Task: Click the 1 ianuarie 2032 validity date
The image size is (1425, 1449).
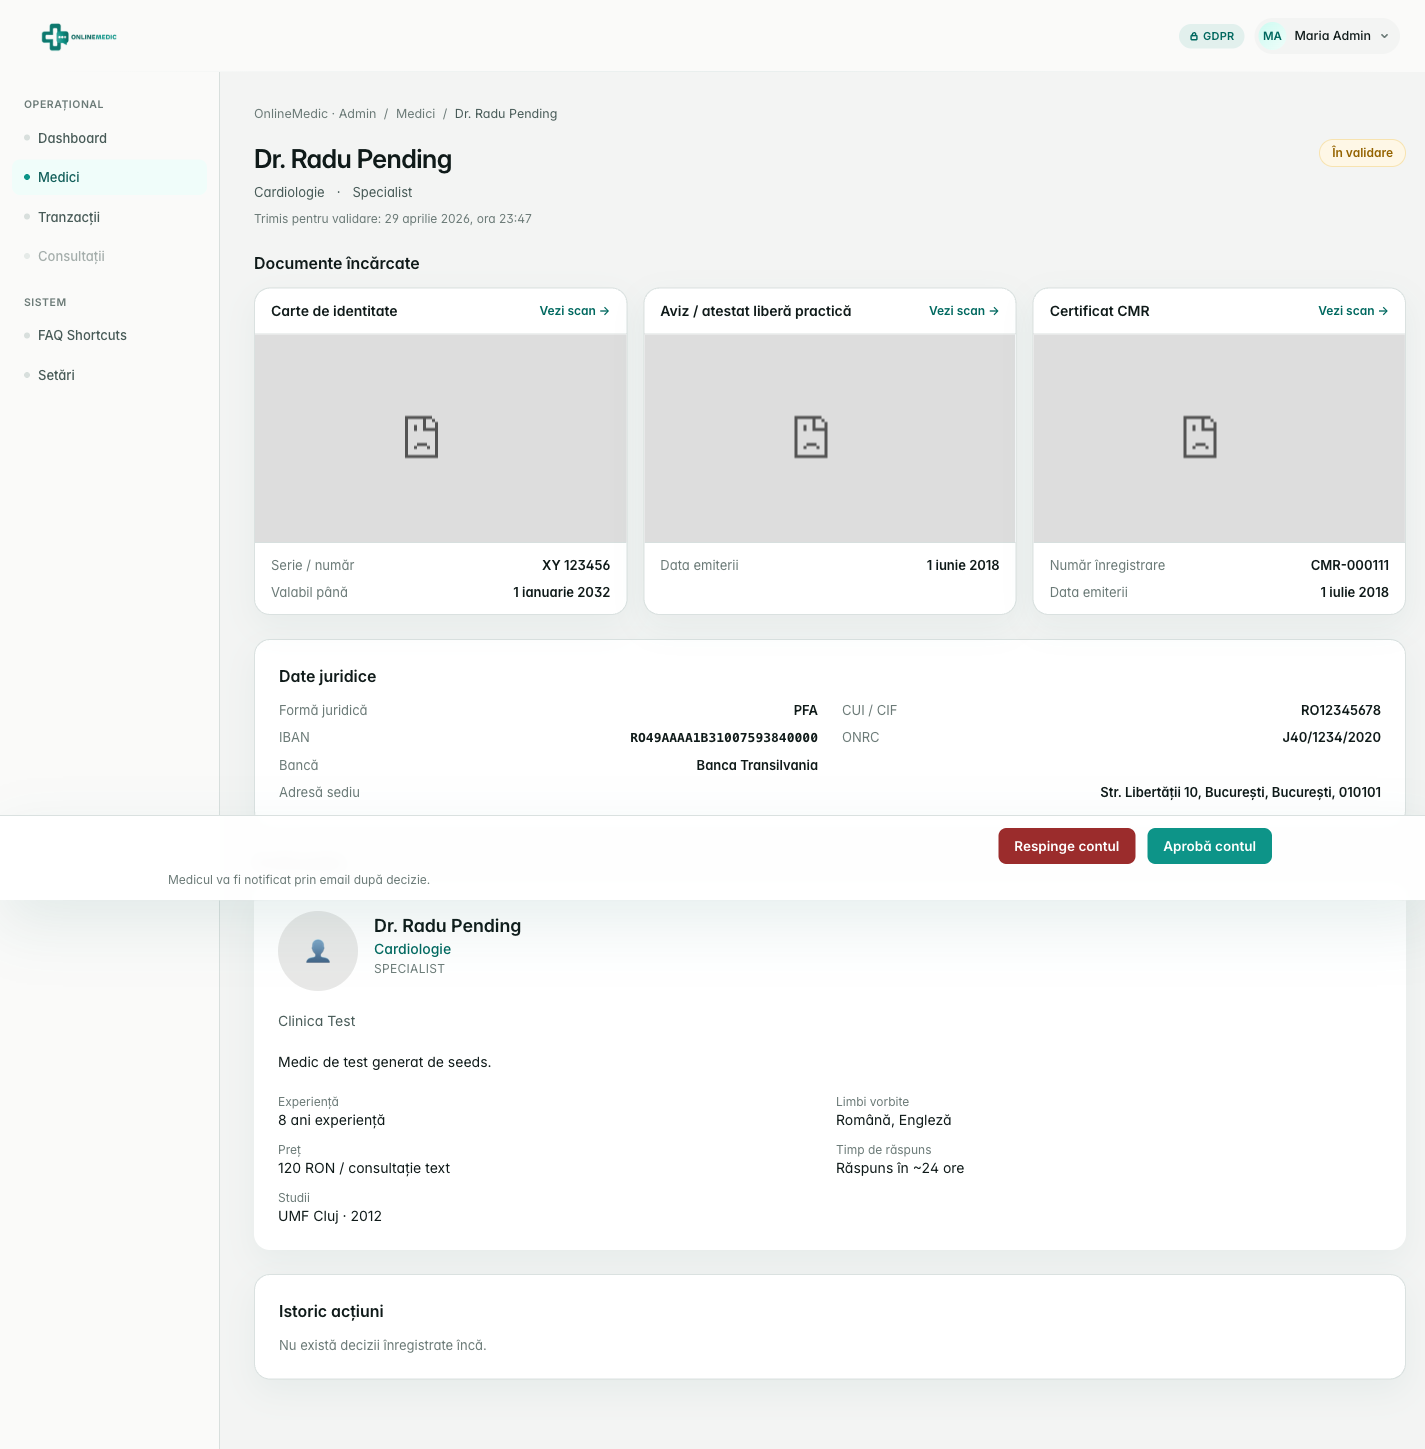Action: click(x=562, y=592)
